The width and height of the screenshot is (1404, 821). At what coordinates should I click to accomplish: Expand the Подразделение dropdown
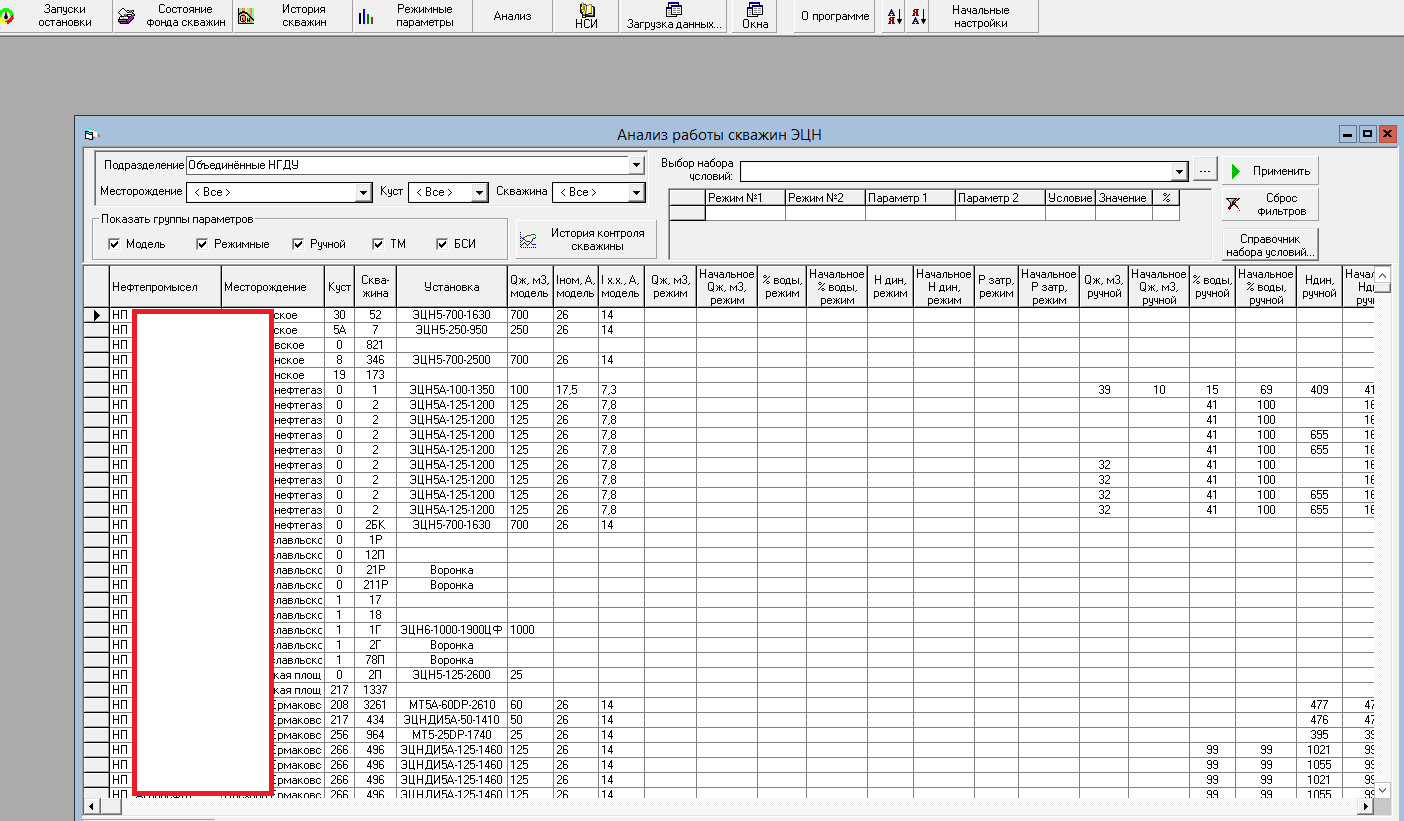click(x=636, y=165)
